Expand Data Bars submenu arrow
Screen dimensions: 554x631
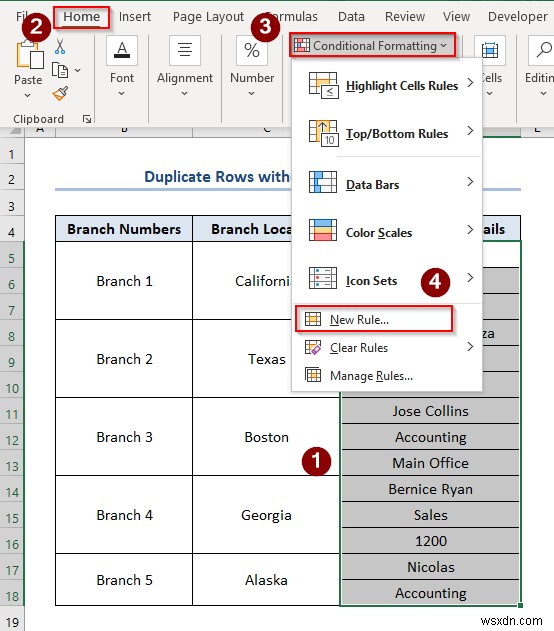pyautogui.click(x=470, y=181)
